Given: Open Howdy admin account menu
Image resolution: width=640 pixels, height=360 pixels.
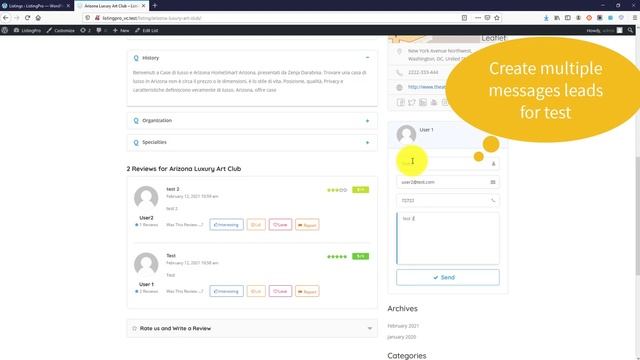Looking at the screenshot, I should pyautogui.click(x=604, y=31).
